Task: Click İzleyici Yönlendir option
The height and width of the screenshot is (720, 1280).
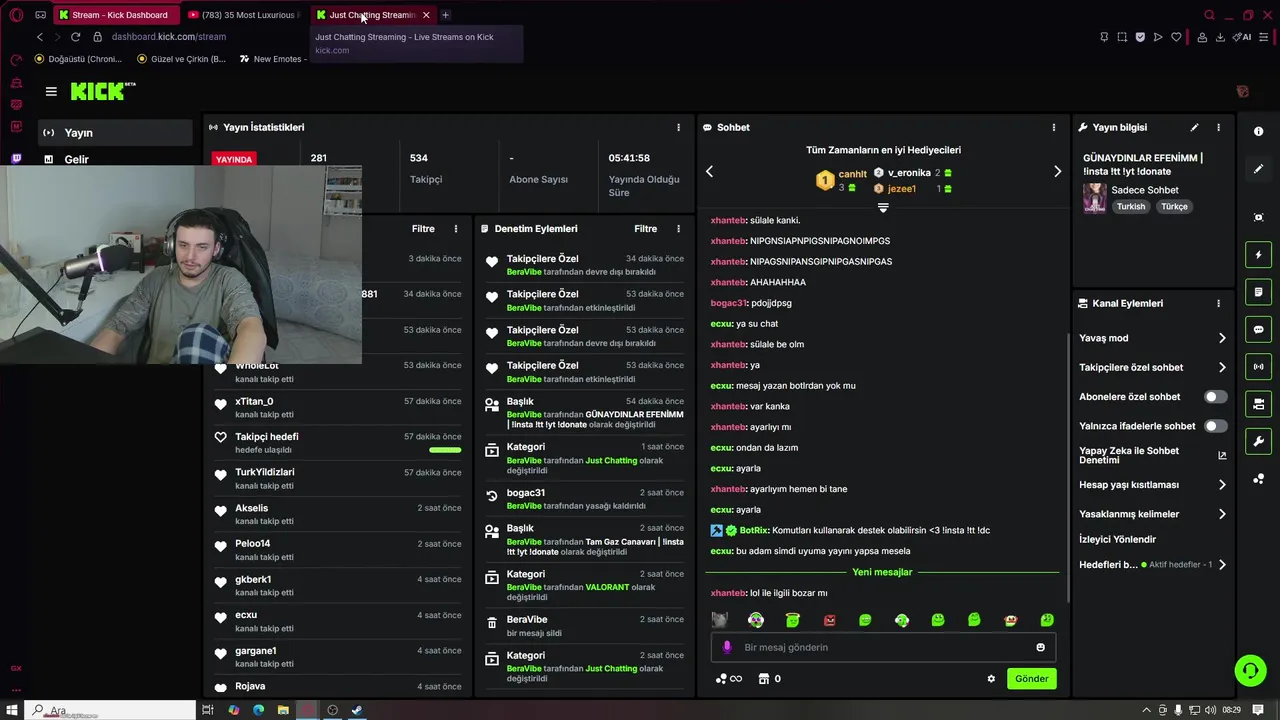Action: (1117, 539)
